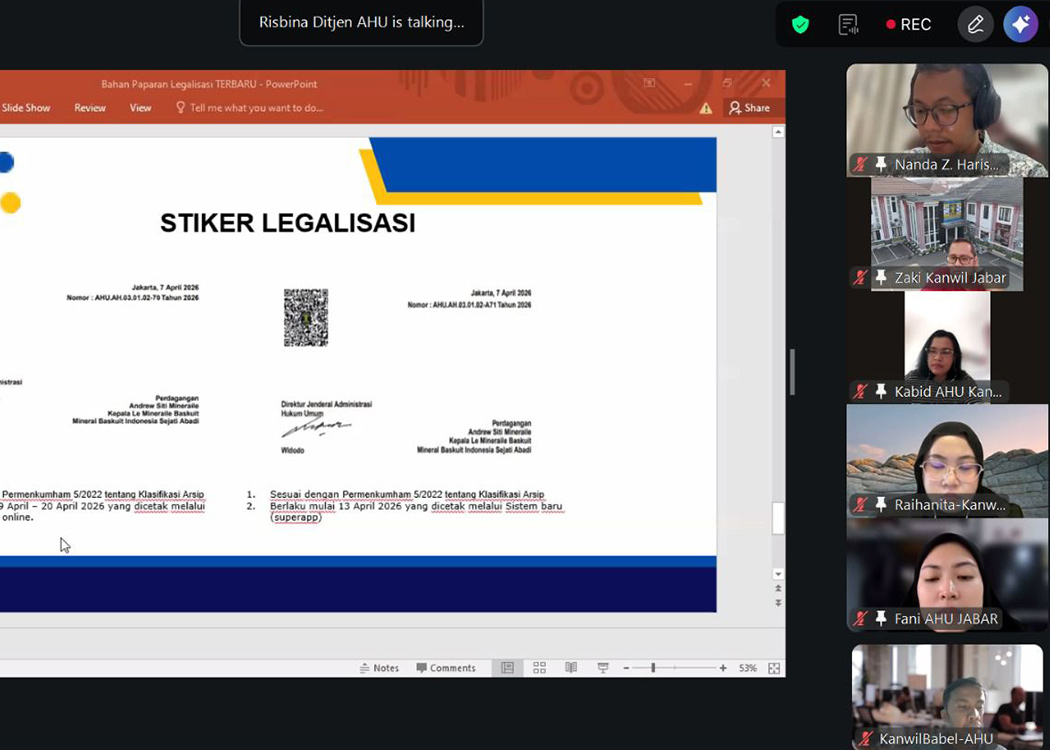This screenshot has width=1050, height=750.
Task: Select Normal view in the status bar
Action: coord(507,668)
